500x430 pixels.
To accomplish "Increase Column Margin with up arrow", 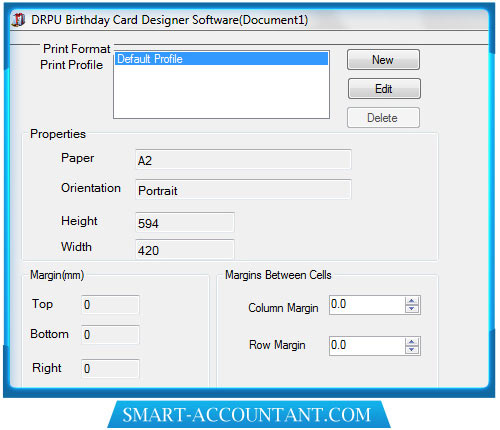I will 412,301.
